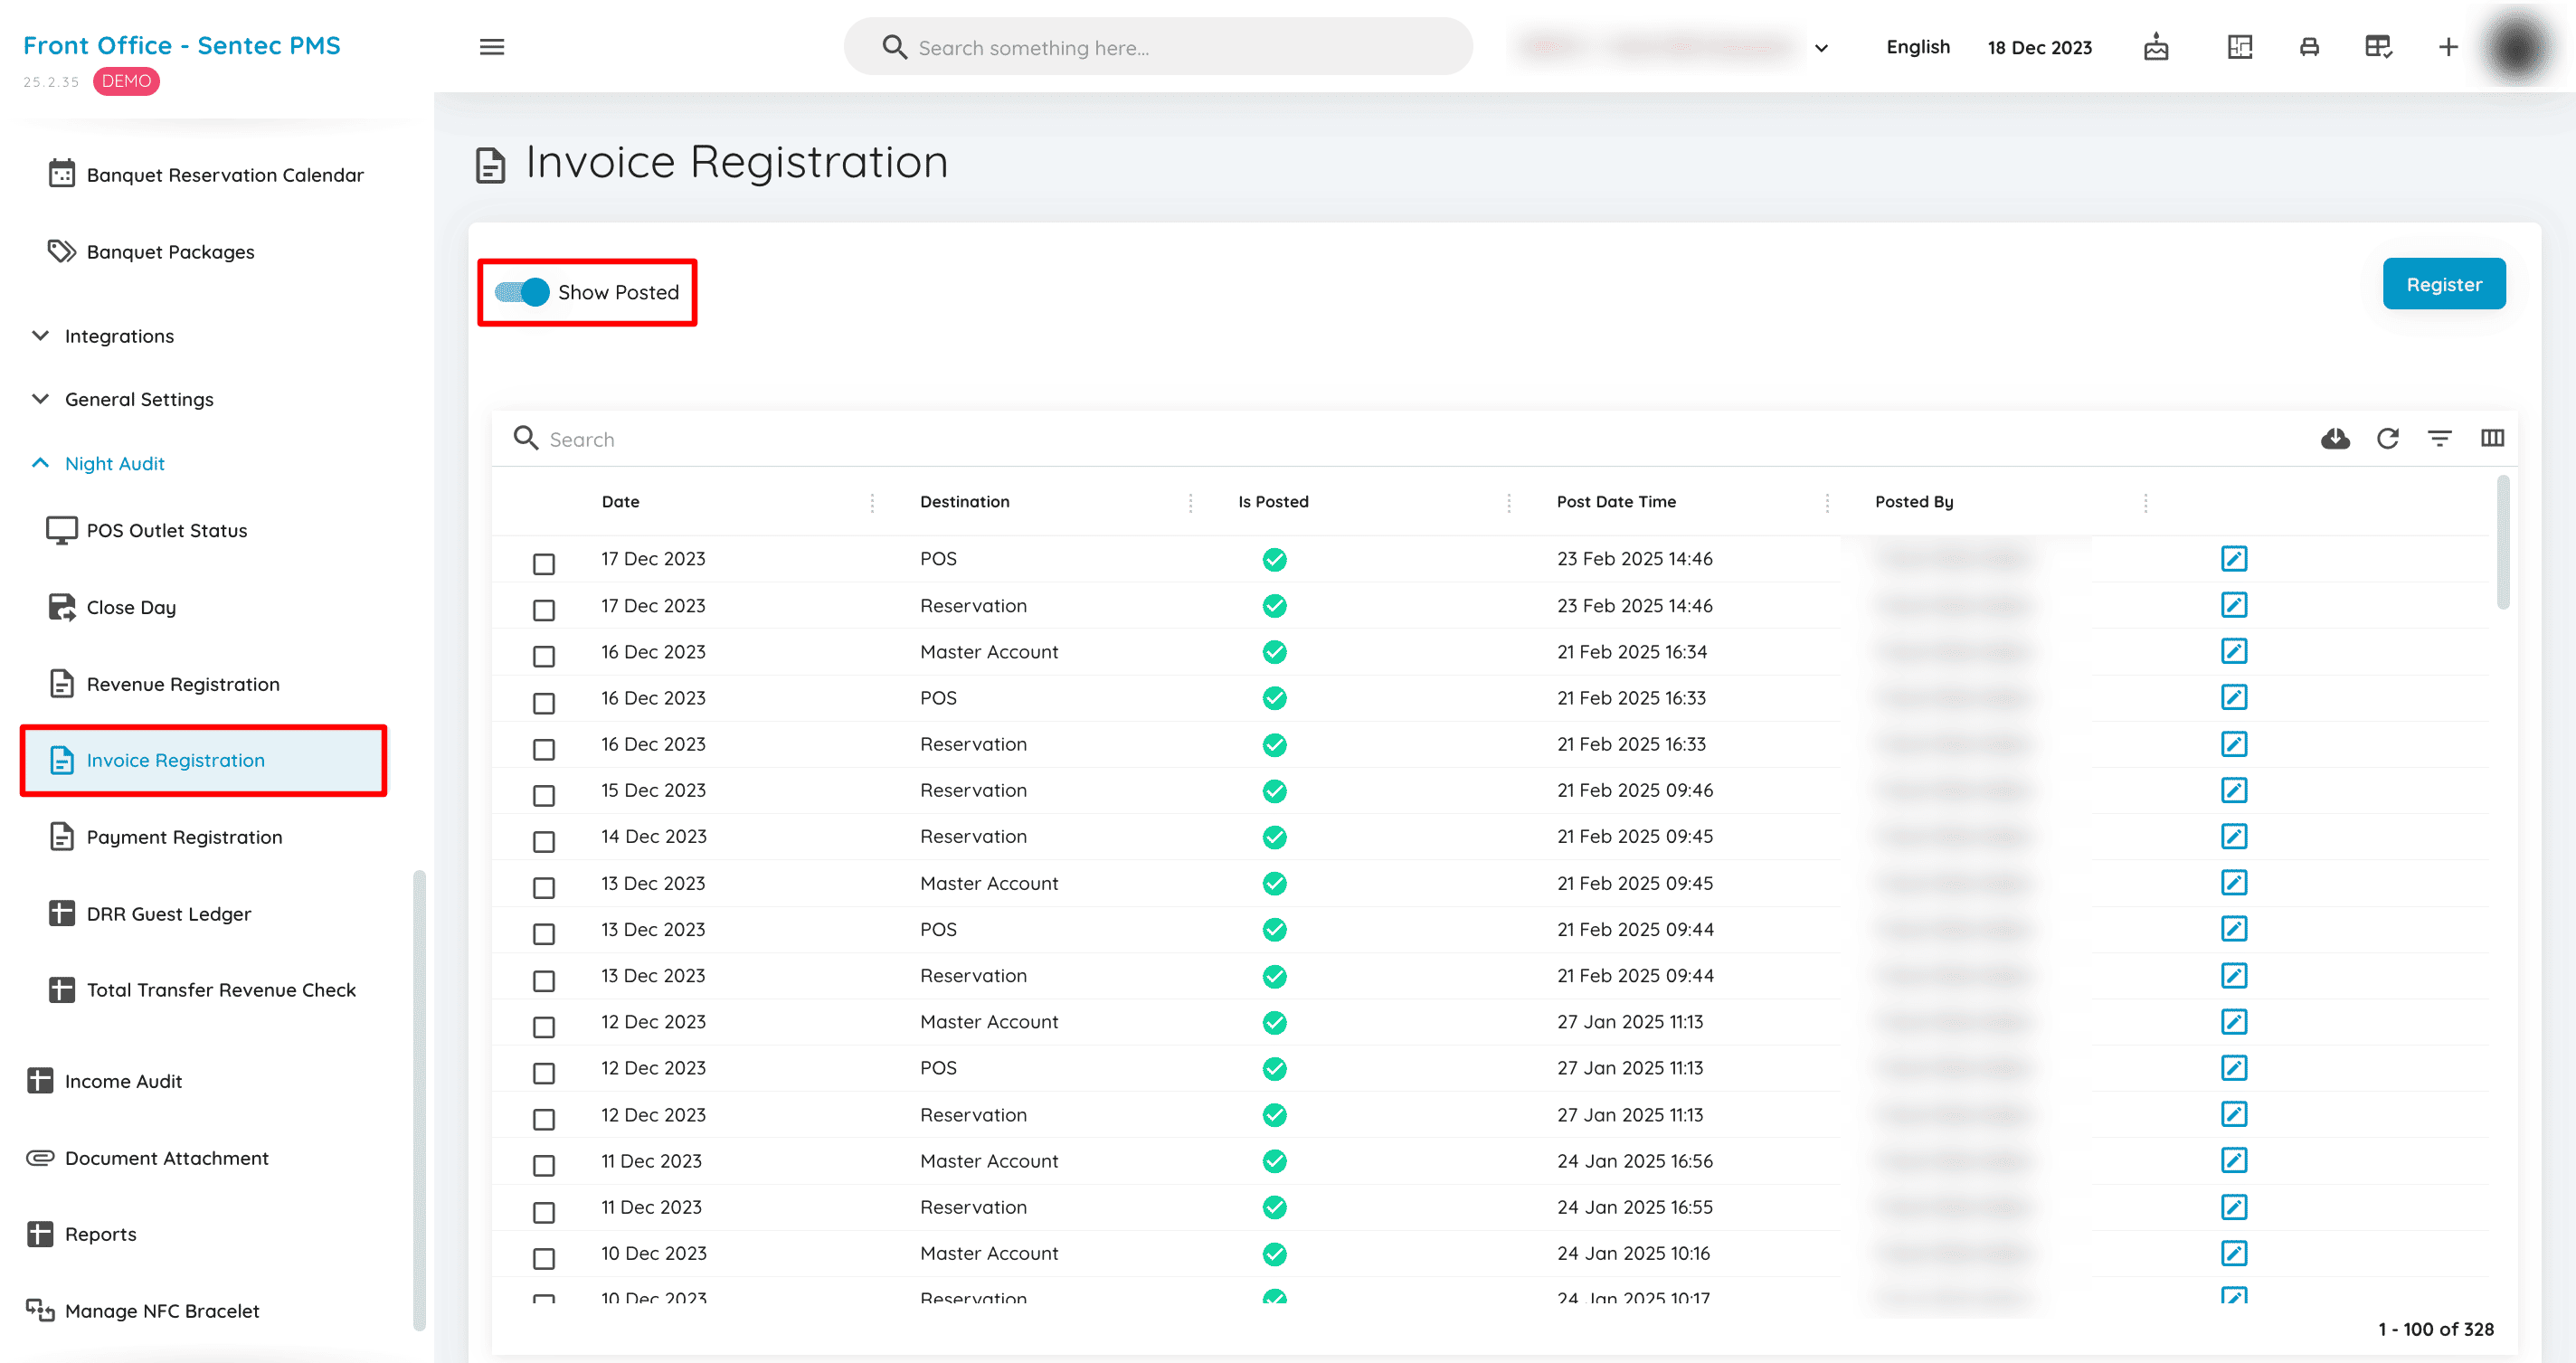Click the Register button

coord(2444,284)
